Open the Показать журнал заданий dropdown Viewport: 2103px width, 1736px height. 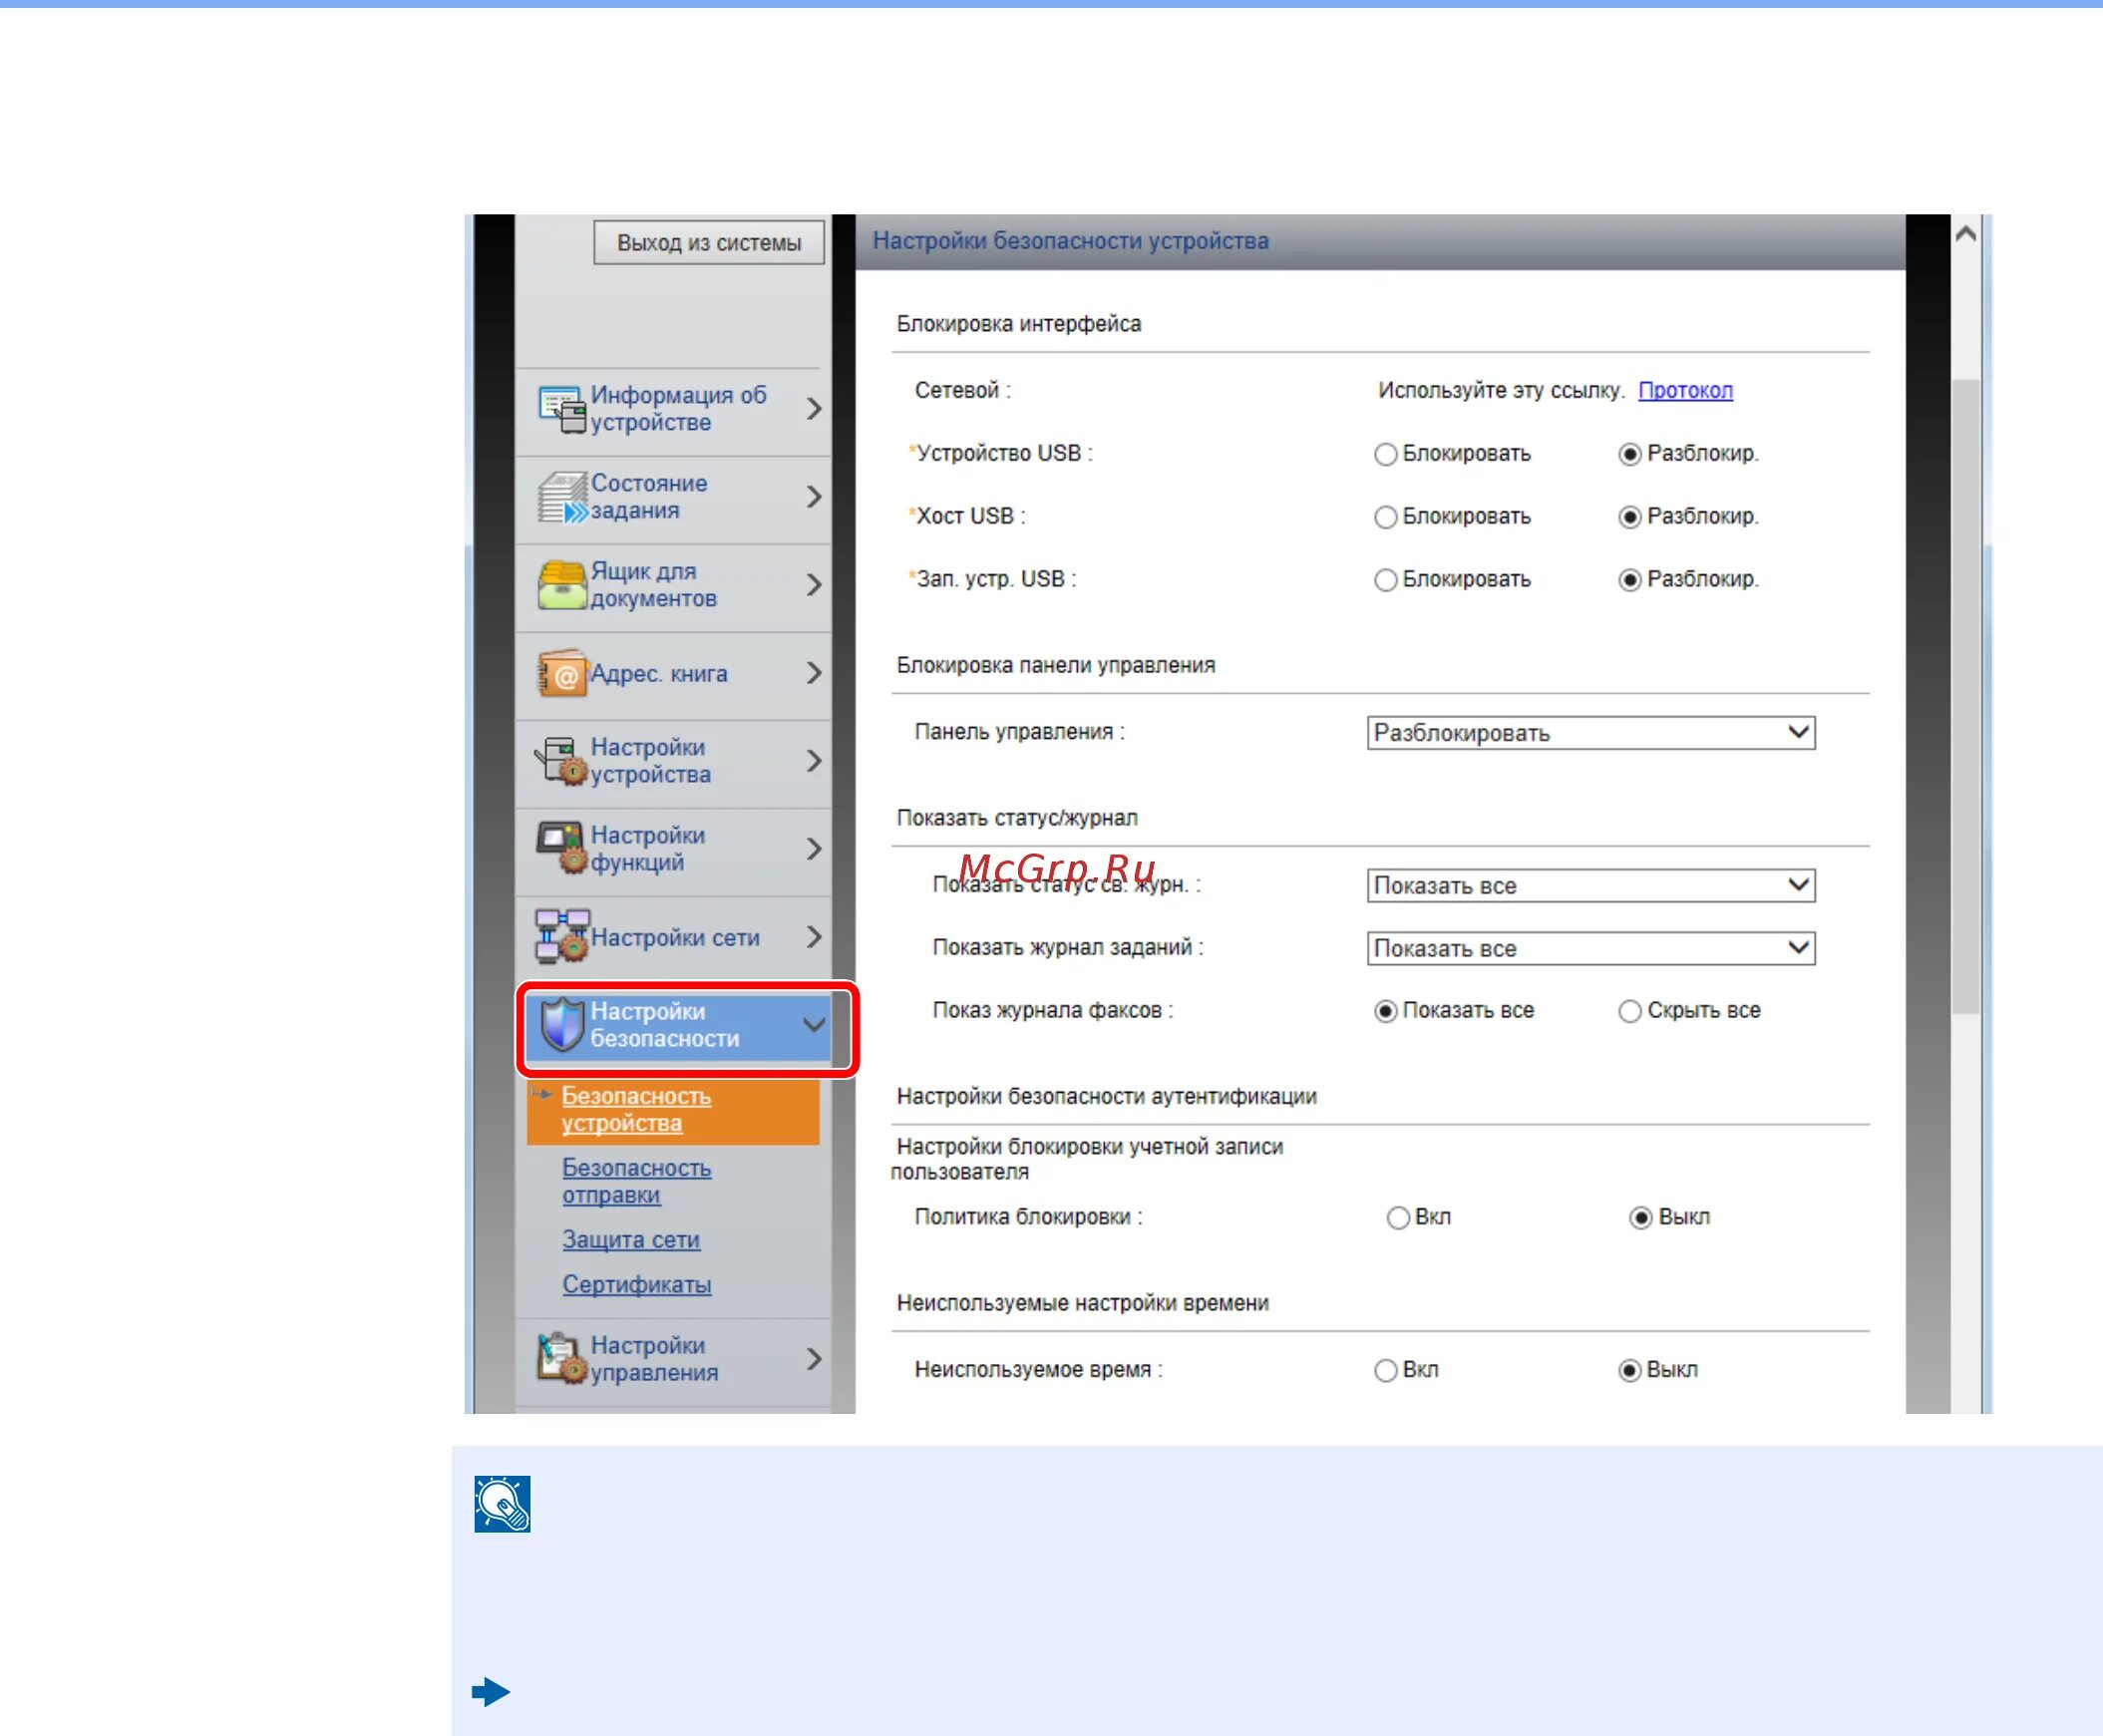pyautogui.click(x=1590, y=948)
